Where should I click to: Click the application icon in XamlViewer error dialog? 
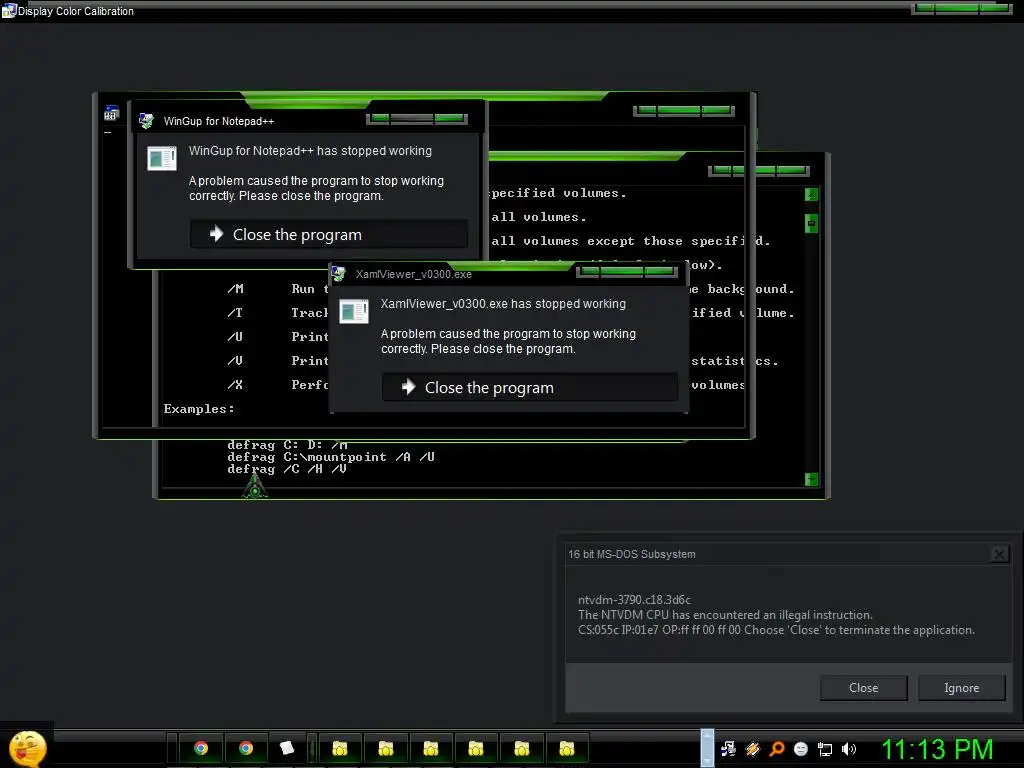point(354,312)
